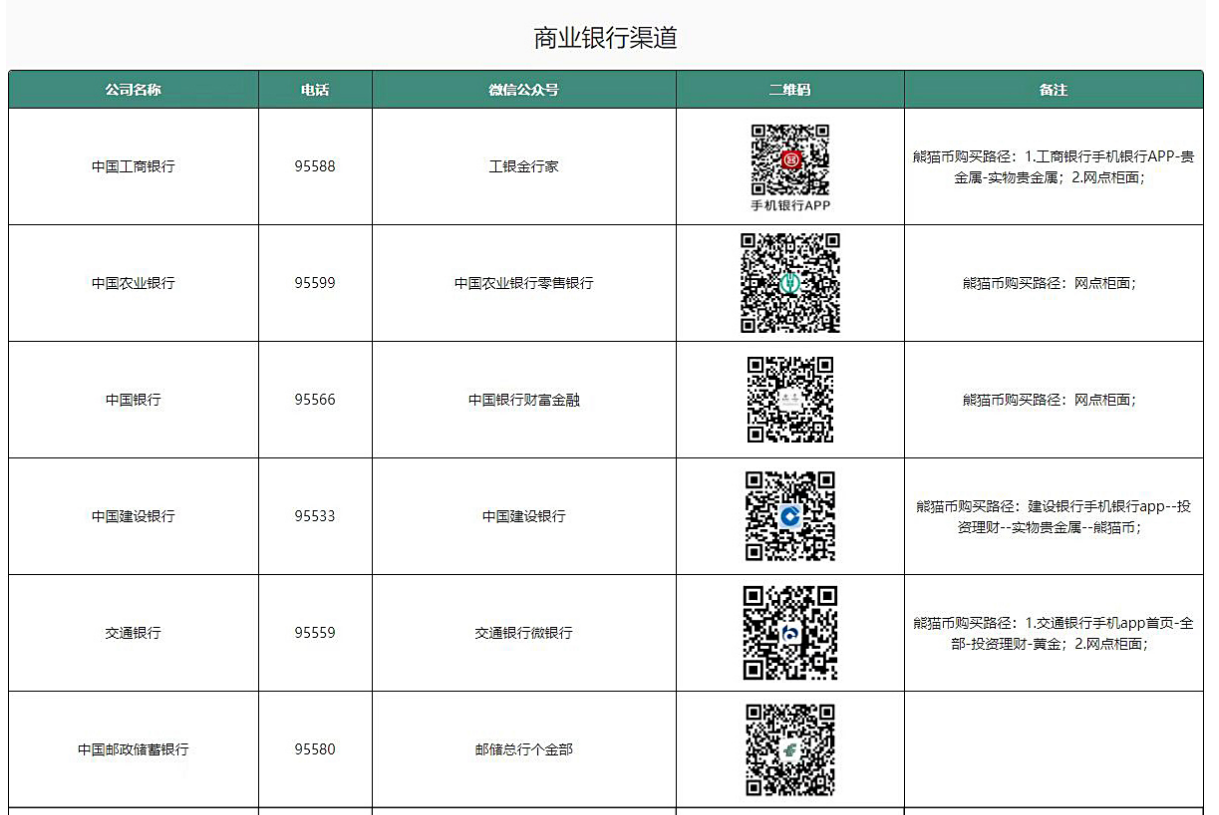Click the 中国银行财富金融 WeChat account name

coord(524,399)
